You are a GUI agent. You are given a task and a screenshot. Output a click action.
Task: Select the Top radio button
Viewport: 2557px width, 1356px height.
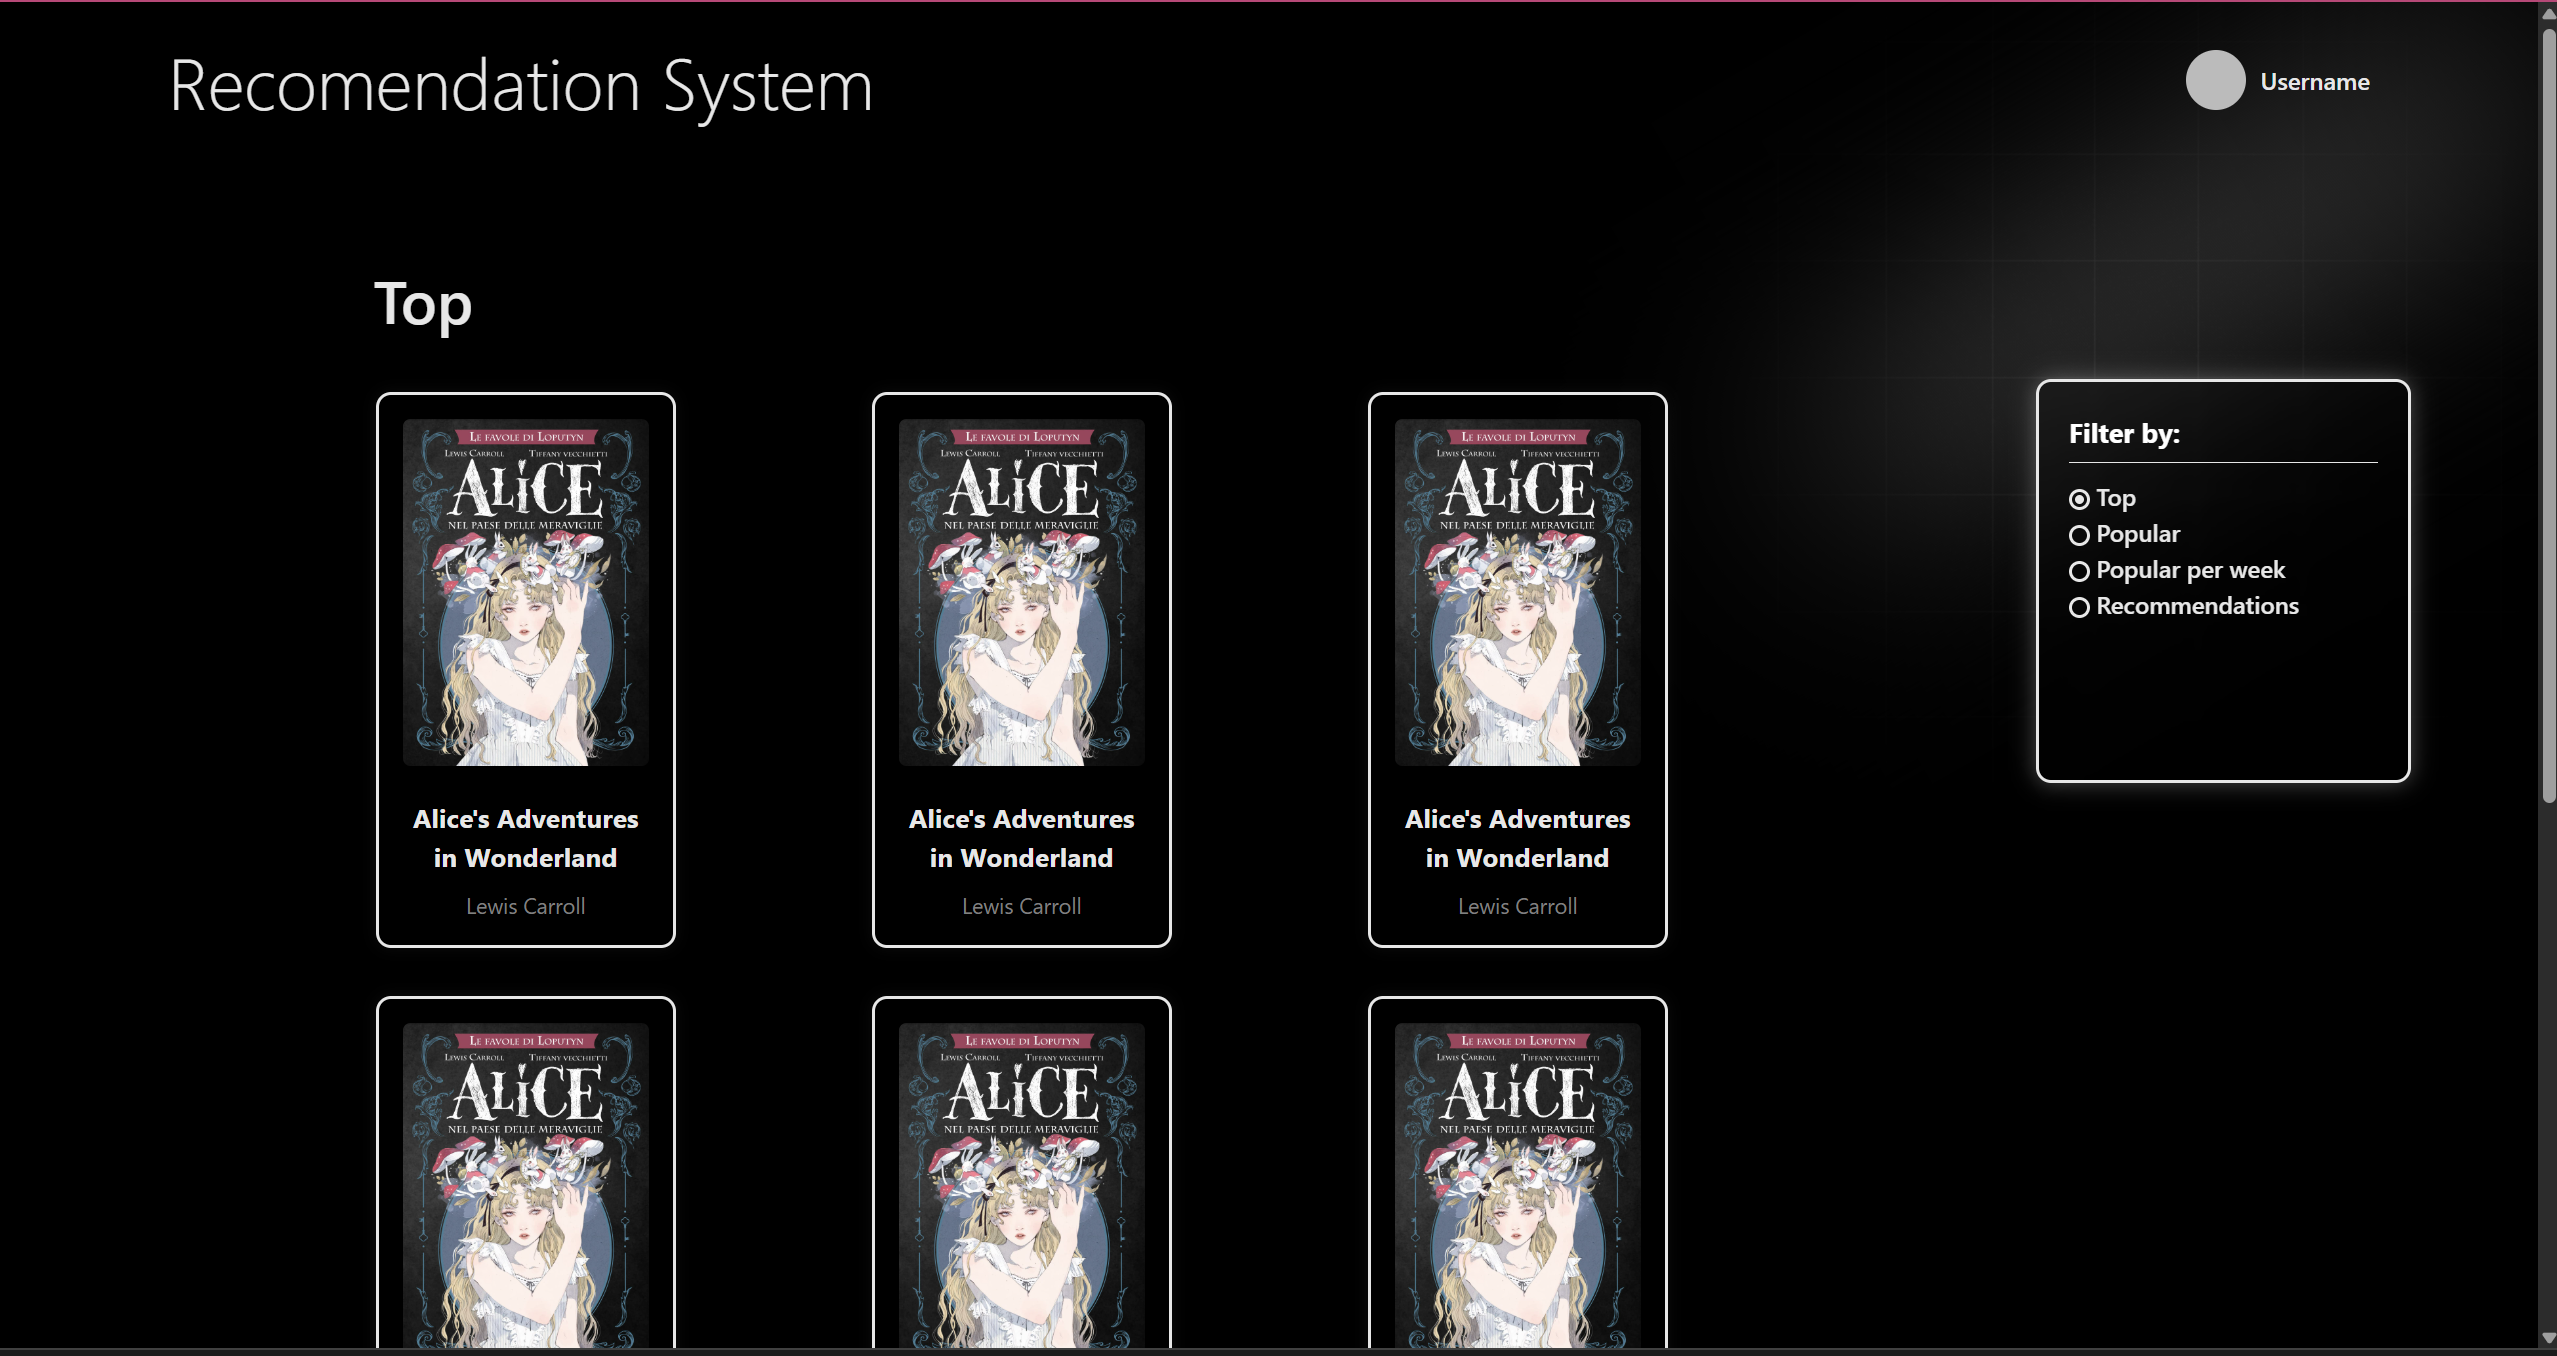(x=2079, y=499)
